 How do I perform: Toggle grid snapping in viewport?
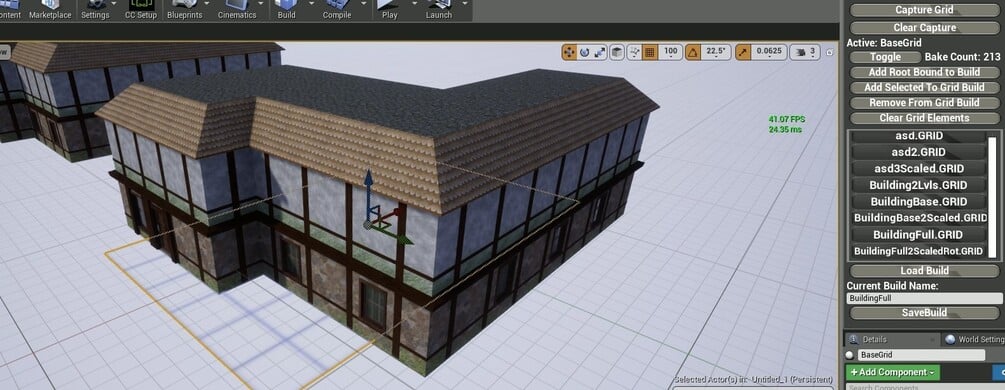pos(650,52)
